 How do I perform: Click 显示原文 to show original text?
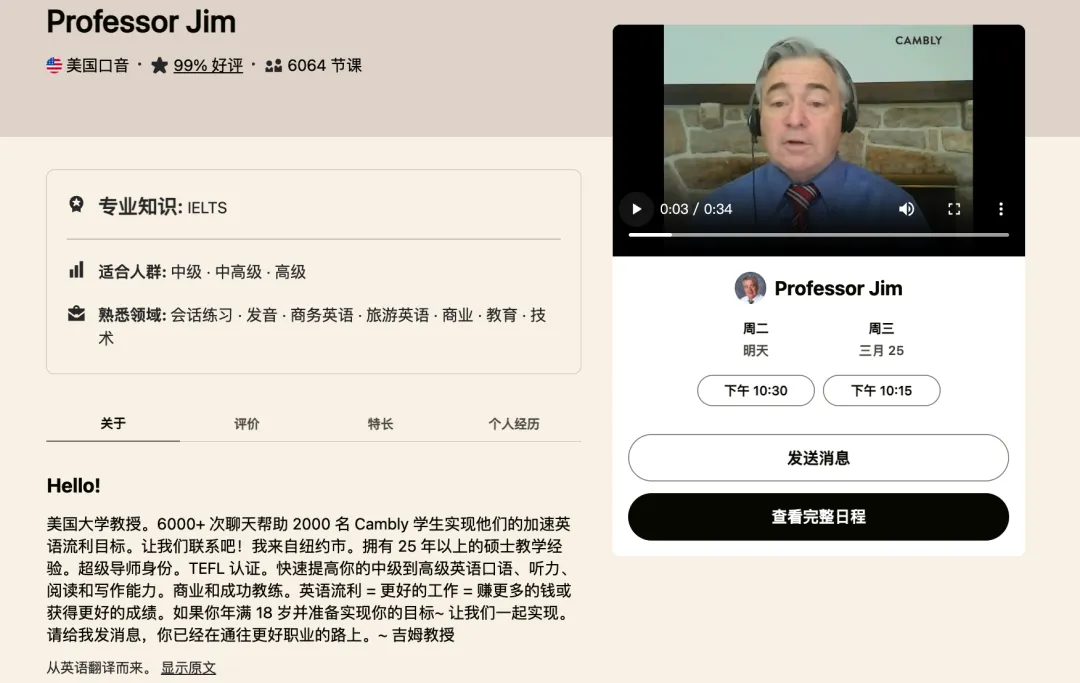(188, 668)
